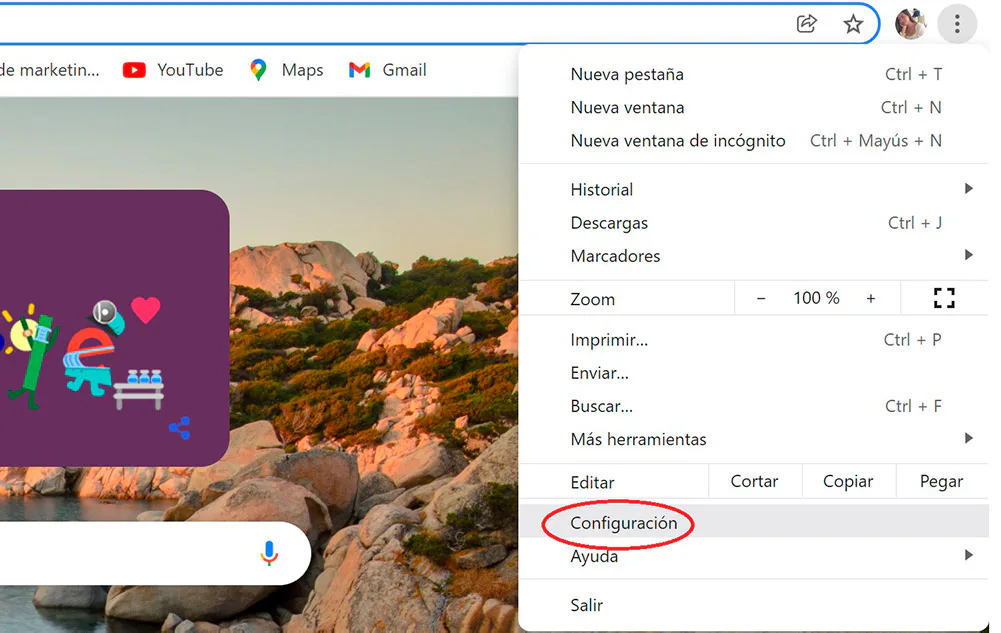Select Nueva ventana de incógnito
This screenshot has height=633, width=1001.
(677, 140)
